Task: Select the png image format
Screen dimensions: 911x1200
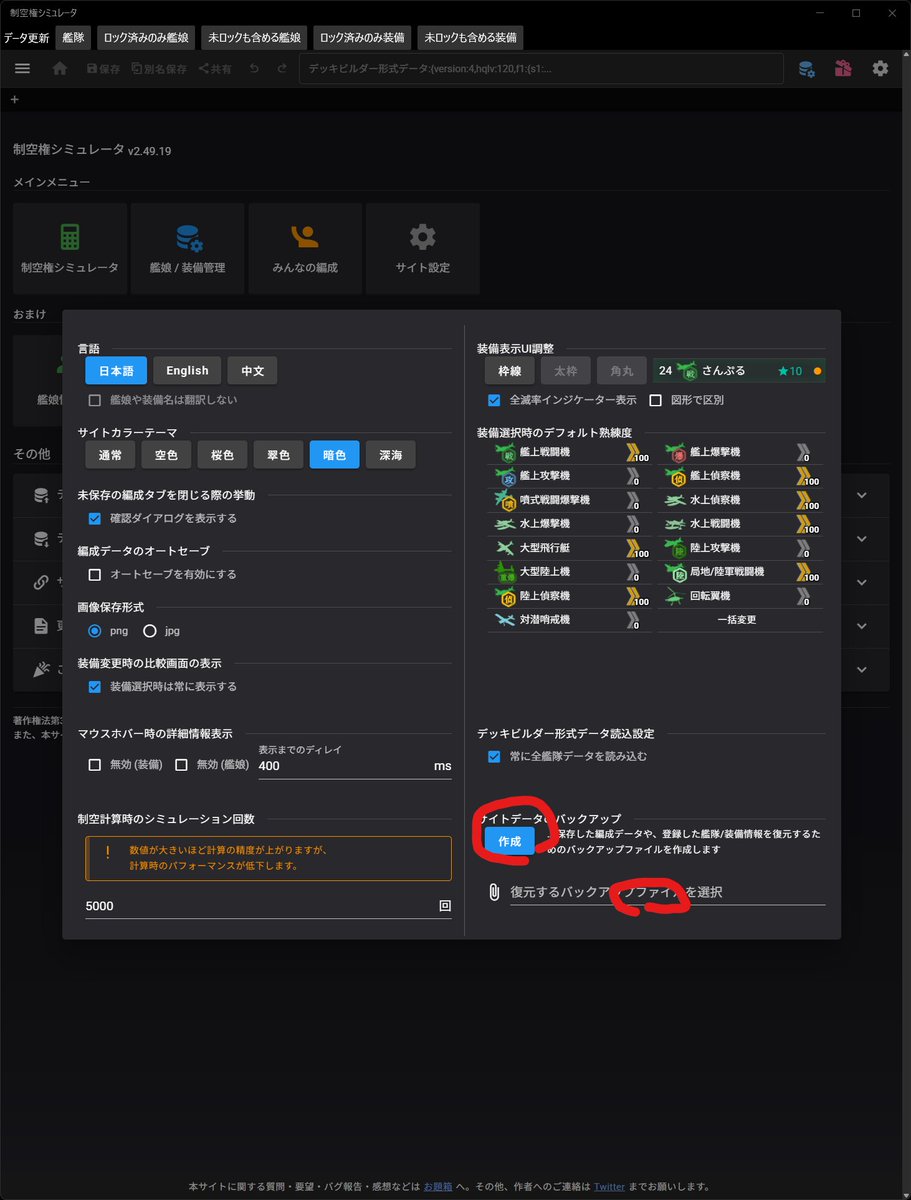Action: (x=95, y=631)
